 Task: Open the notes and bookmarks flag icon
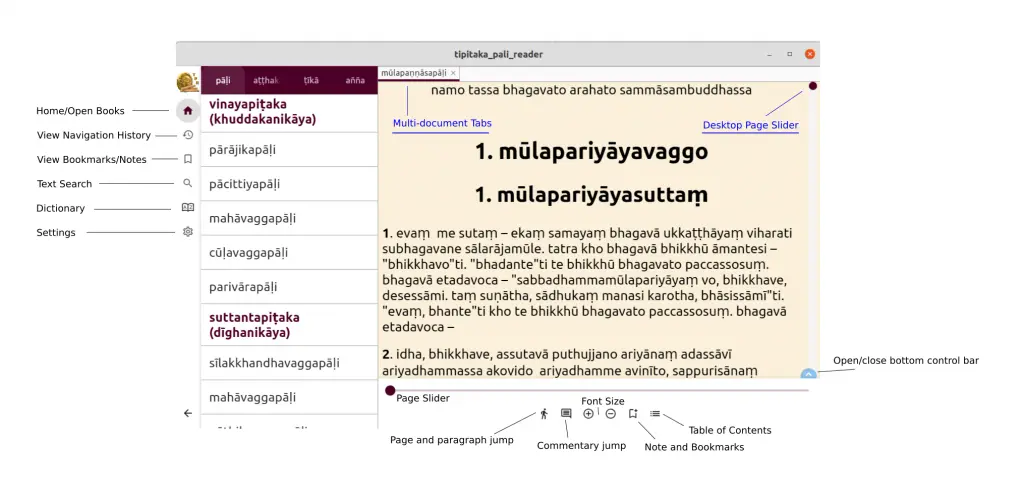(633, 414)
